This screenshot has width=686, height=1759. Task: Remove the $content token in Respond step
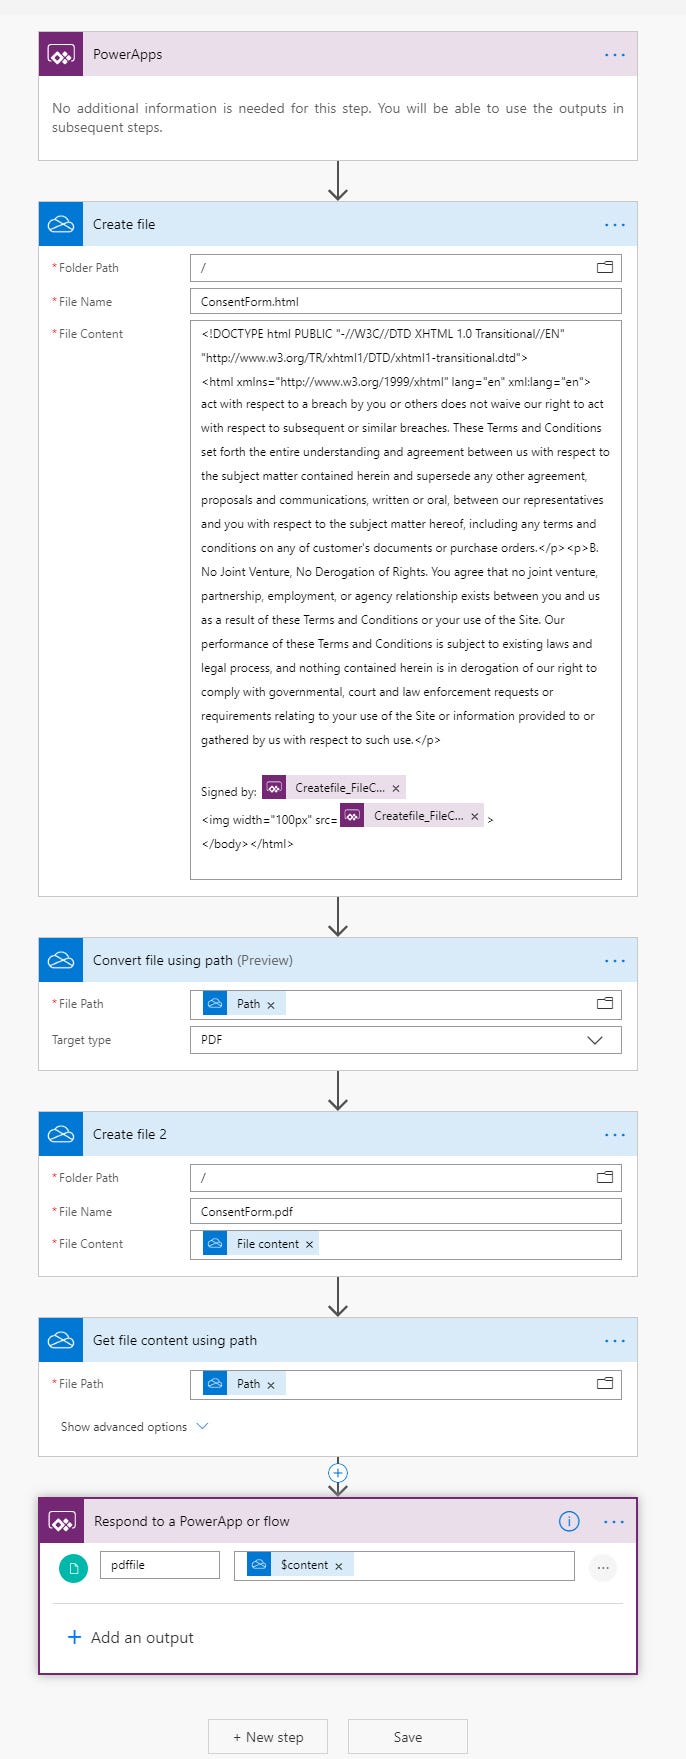tap(340, 1564)
